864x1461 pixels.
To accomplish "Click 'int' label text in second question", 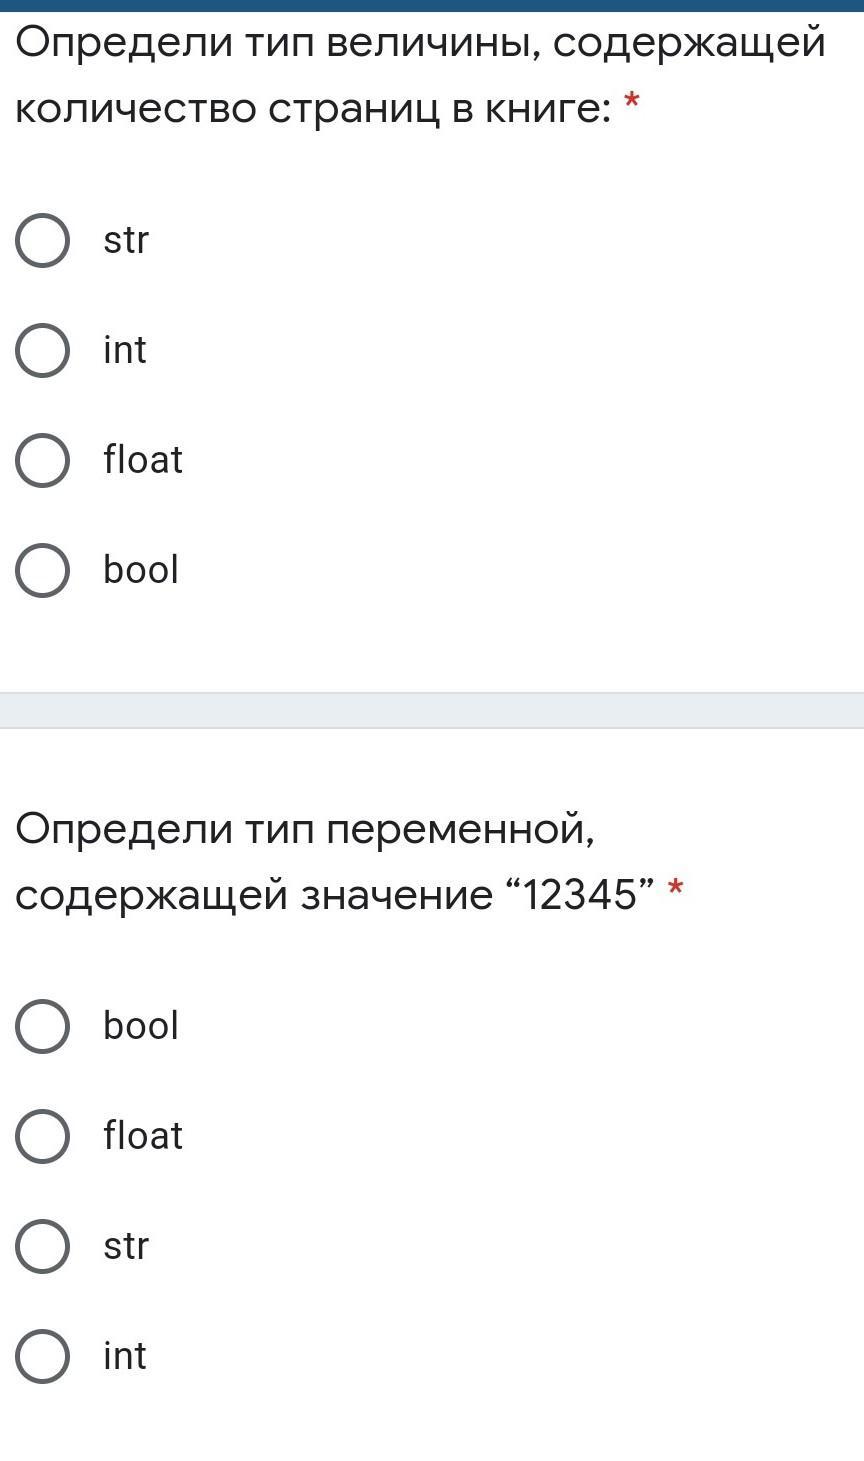I will click(x=125, y=1357).
